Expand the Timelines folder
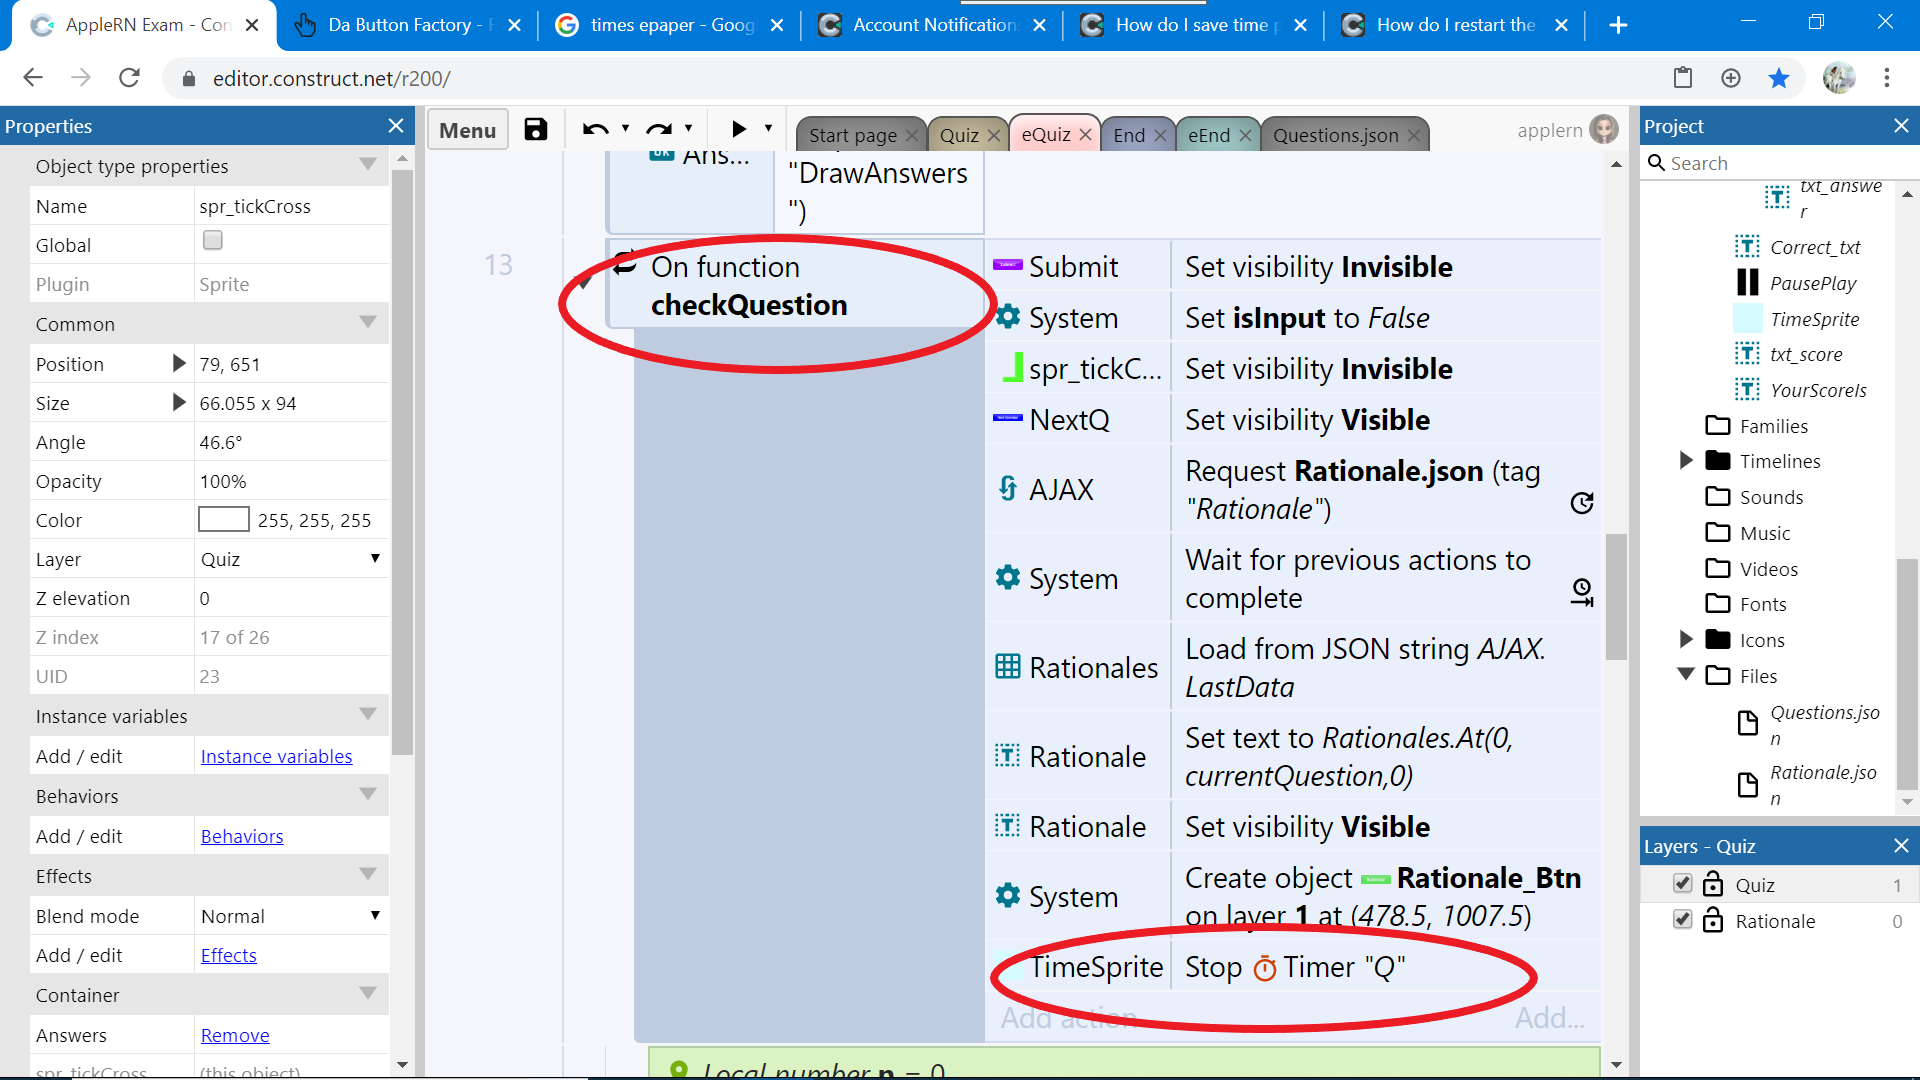Image resolution: width=1920 pixels, height=1080 pixels. coord(1687,460)
